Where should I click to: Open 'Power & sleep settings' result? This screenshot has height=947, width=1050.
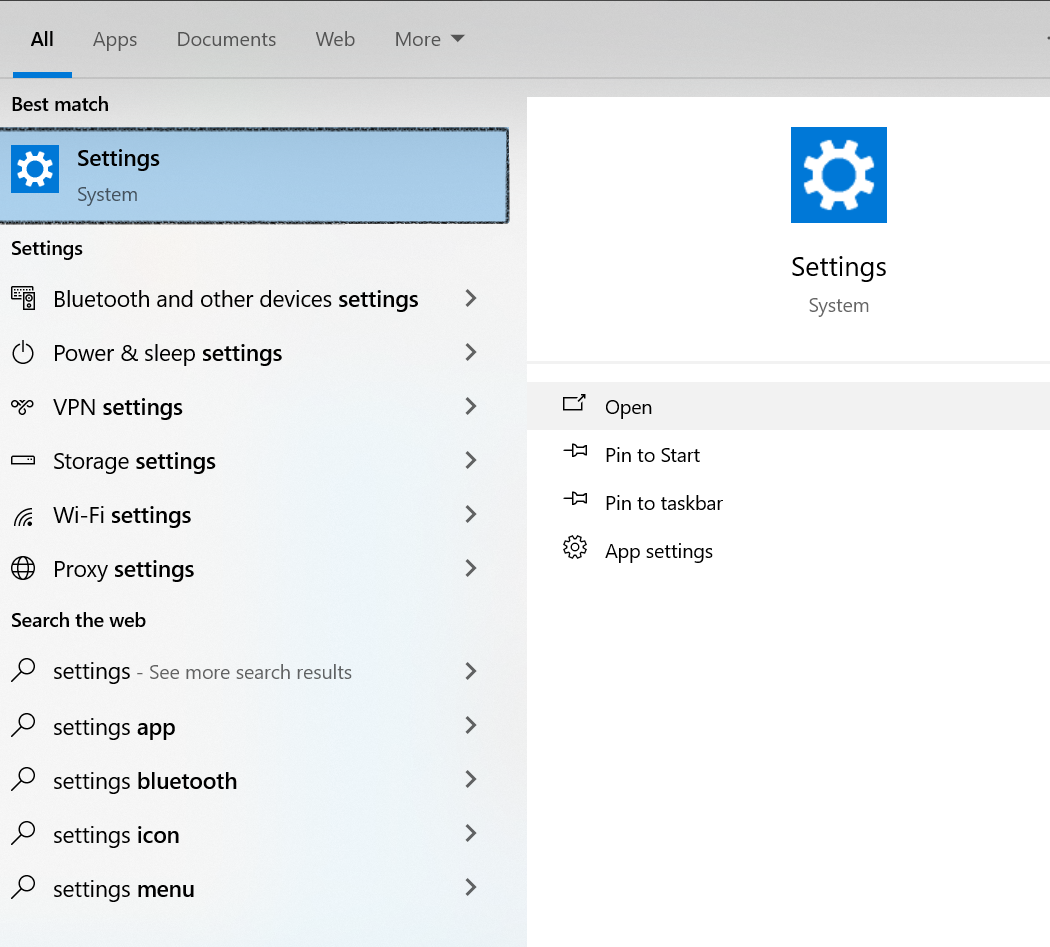point(254,353)
